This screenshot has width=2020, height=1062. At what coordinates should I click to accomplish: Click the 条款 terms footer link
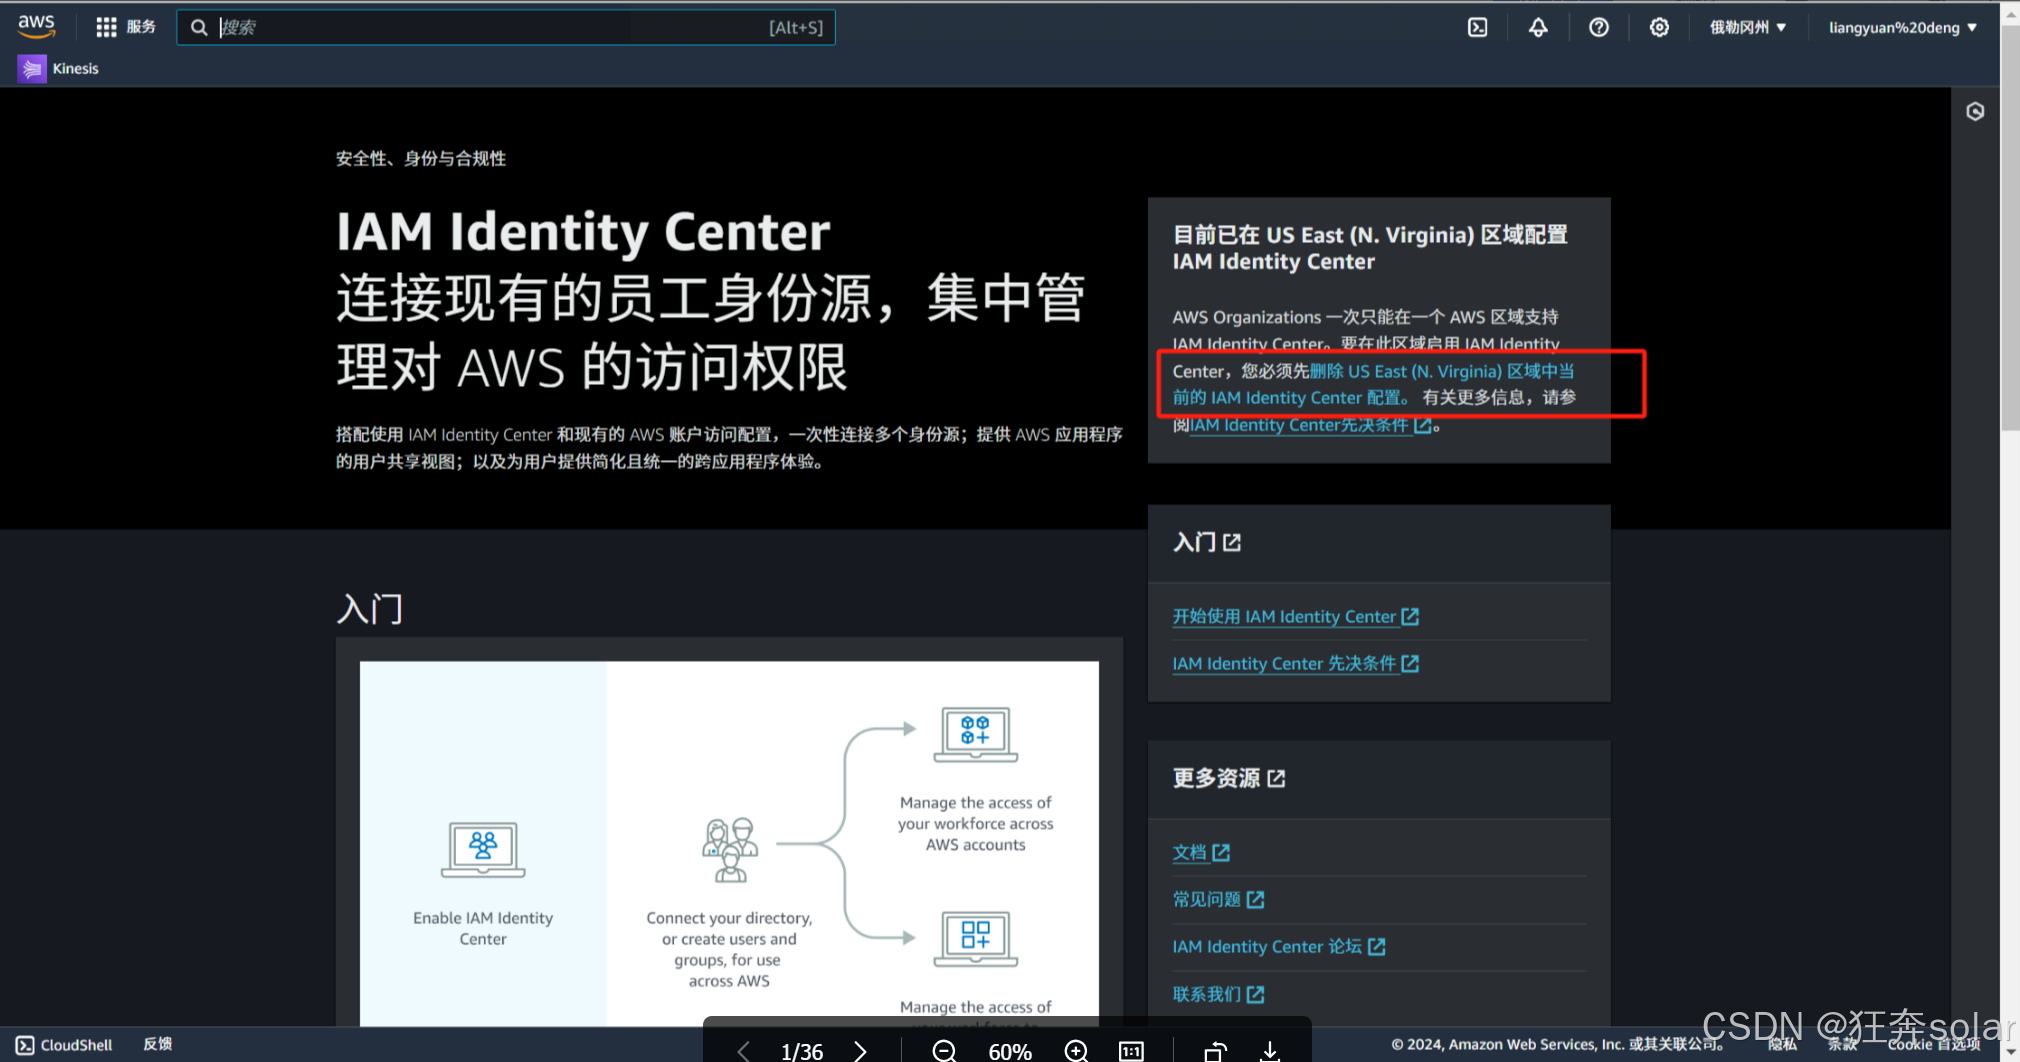coord(1843,1044)
